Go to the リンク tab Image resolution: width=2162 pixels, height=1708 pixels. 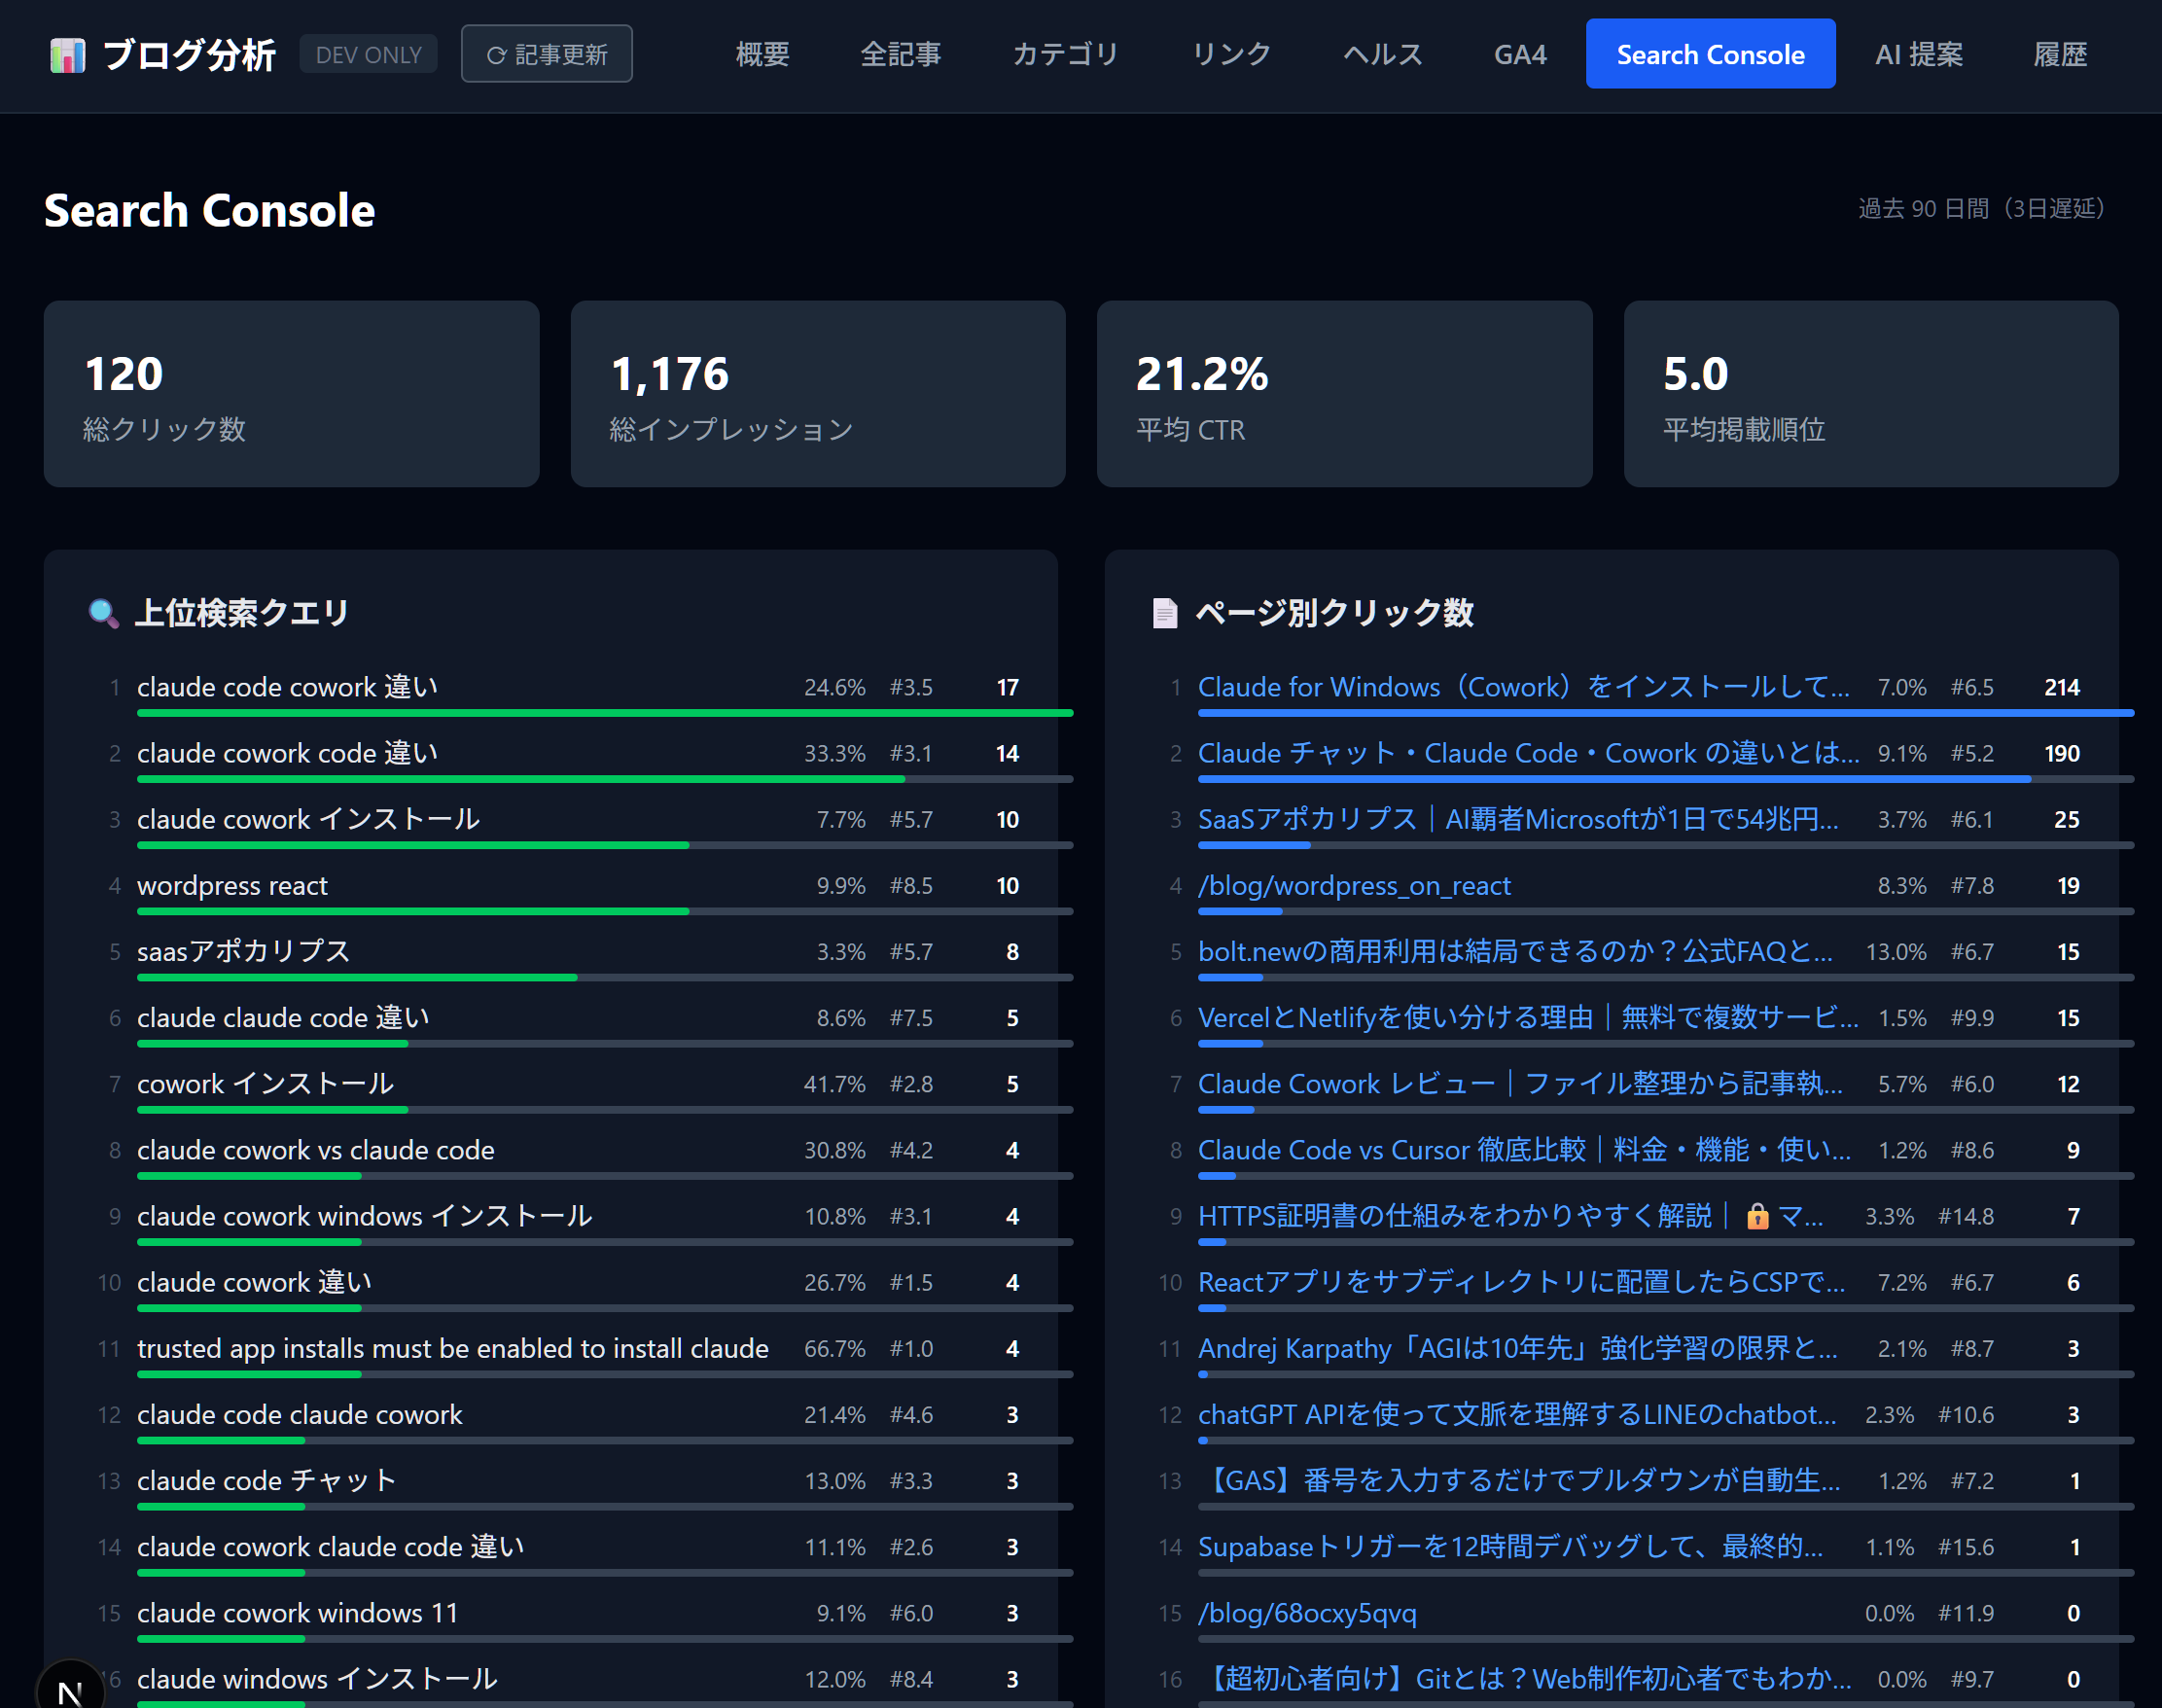(x=1231, y=54)
